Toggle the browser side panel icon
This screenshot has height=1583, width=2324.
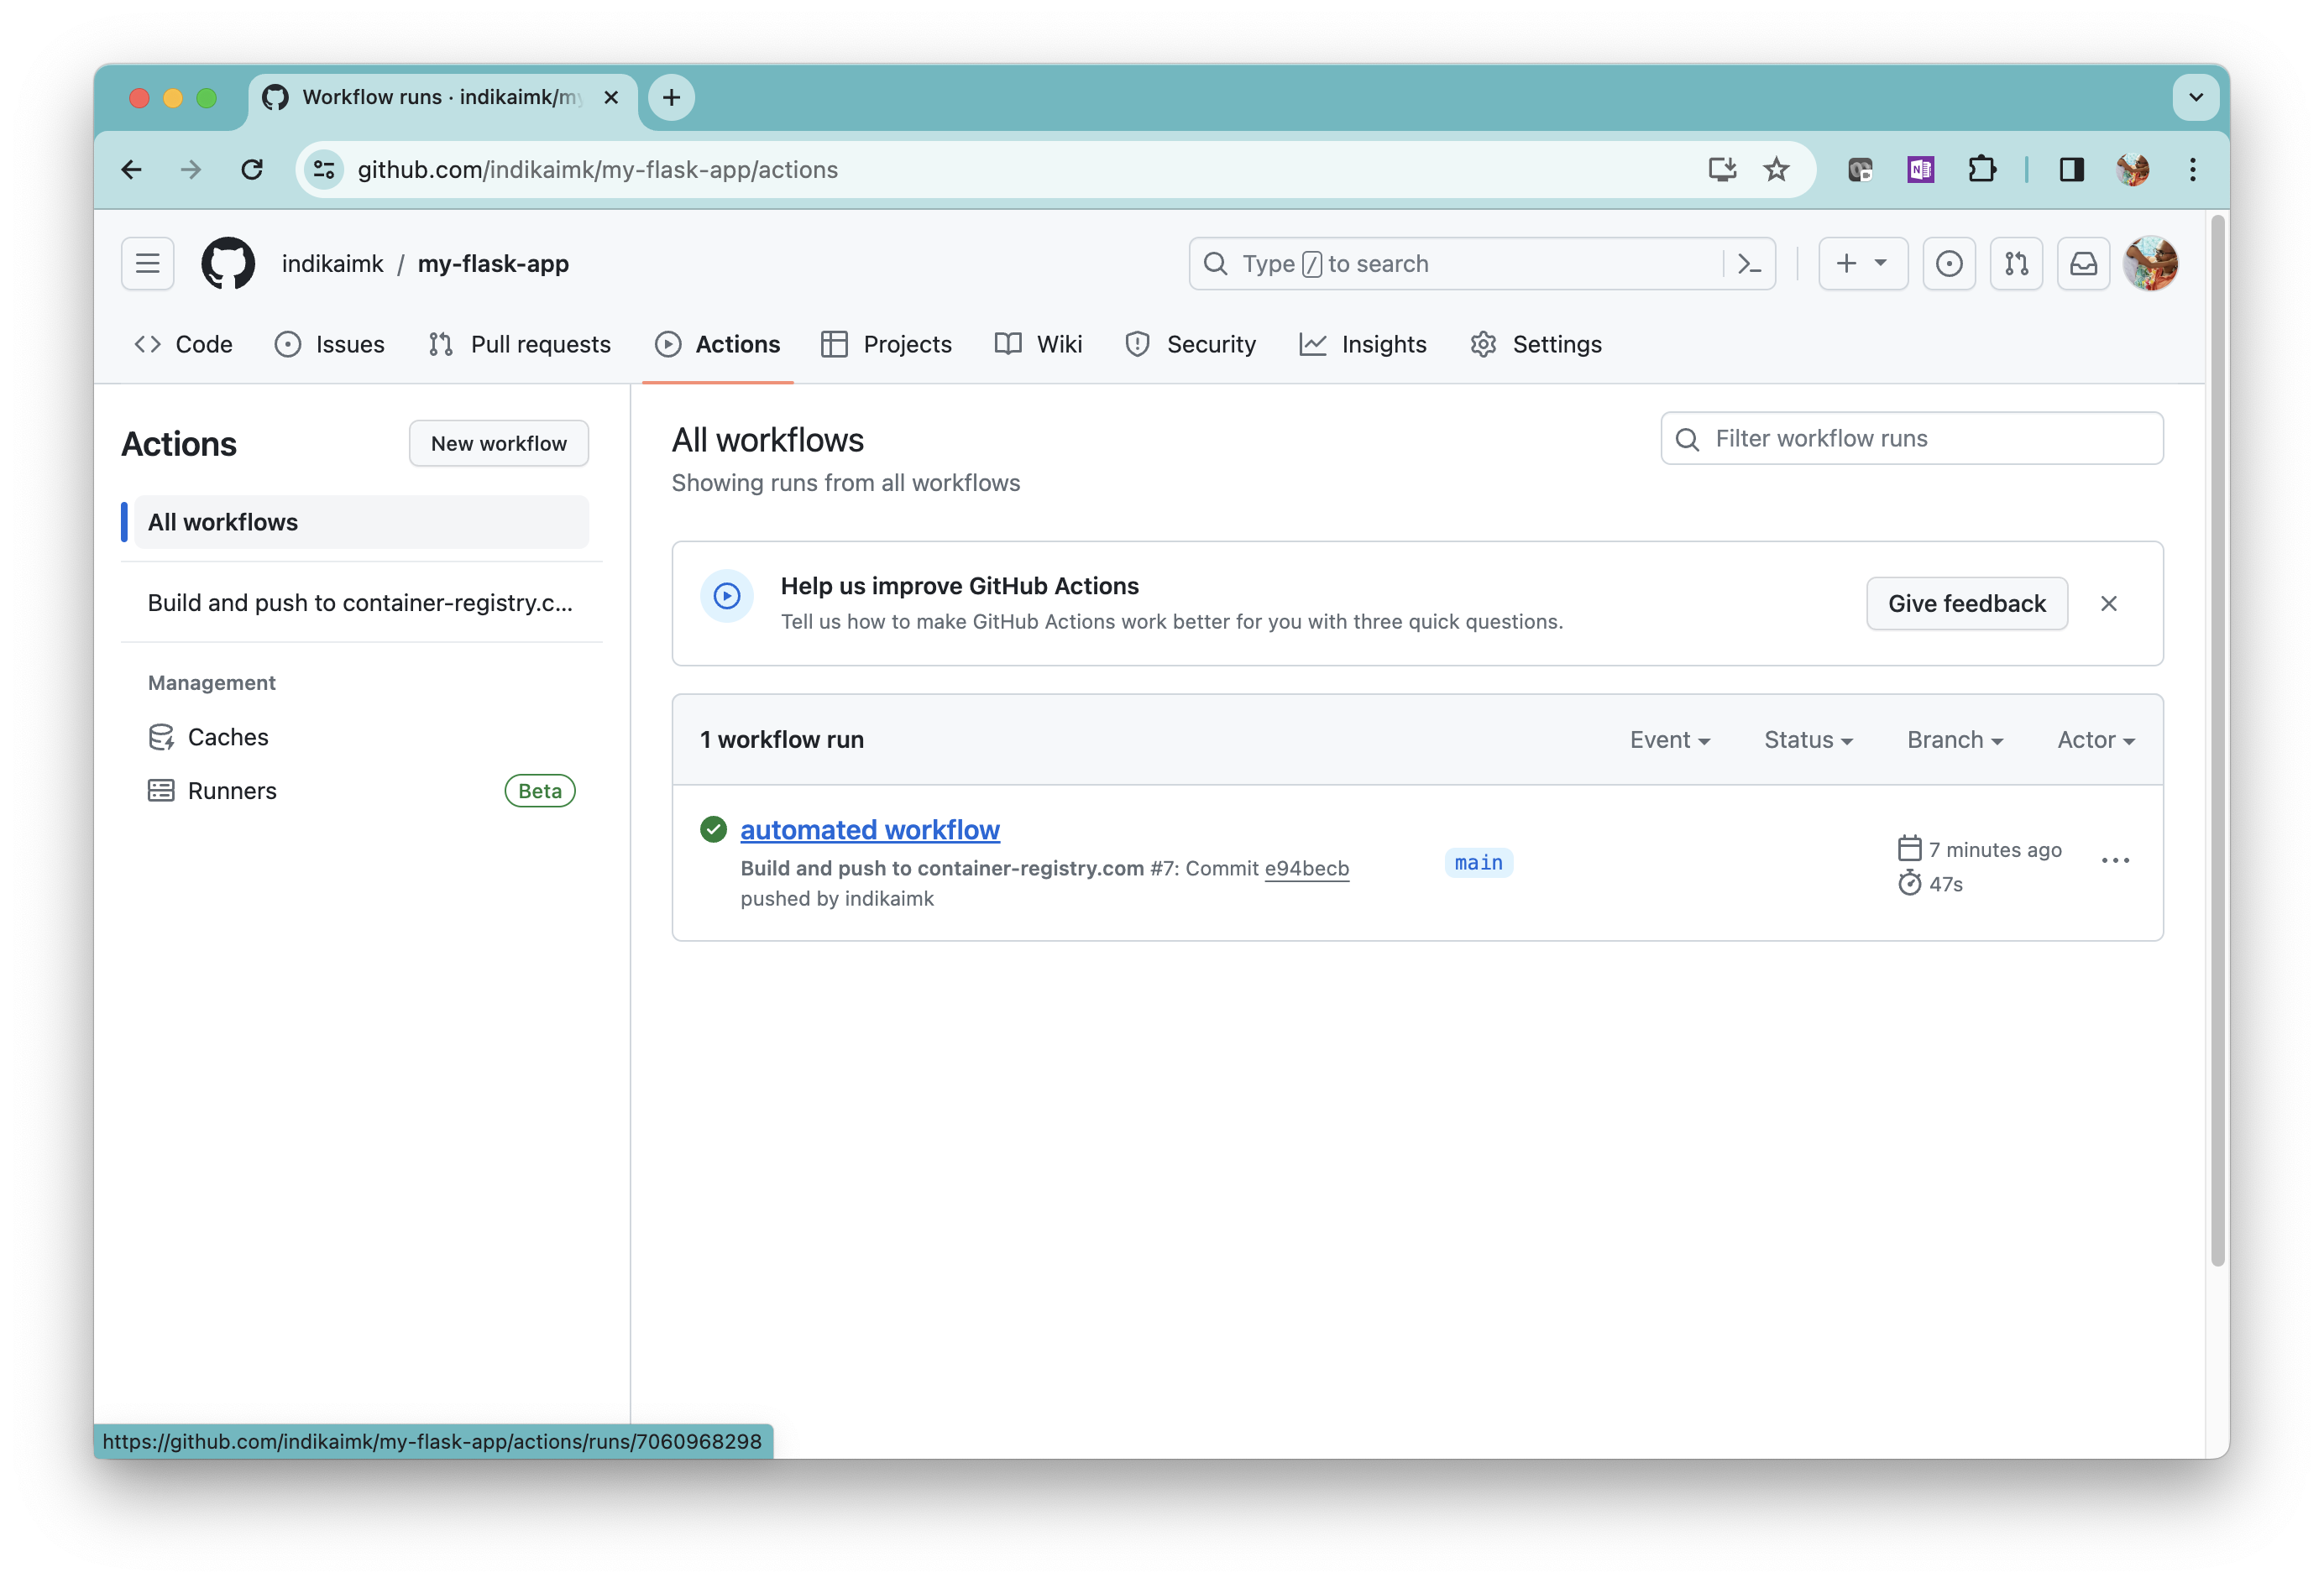(2071, 170)
